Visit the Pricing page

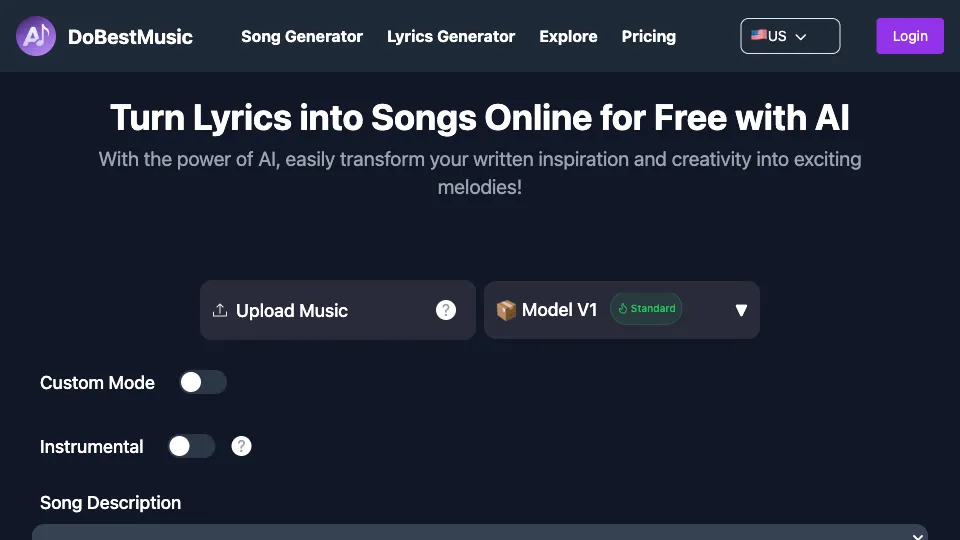tap(648, 37)
